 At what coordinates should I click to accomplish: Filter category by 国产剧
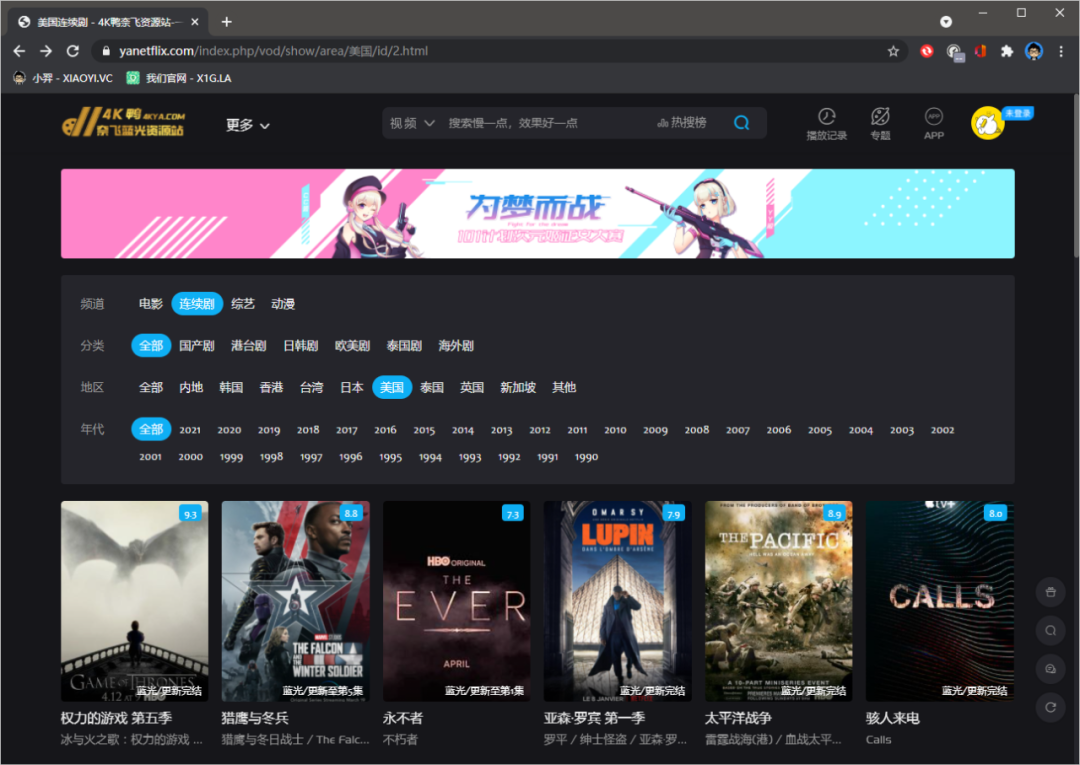point(197,346)
